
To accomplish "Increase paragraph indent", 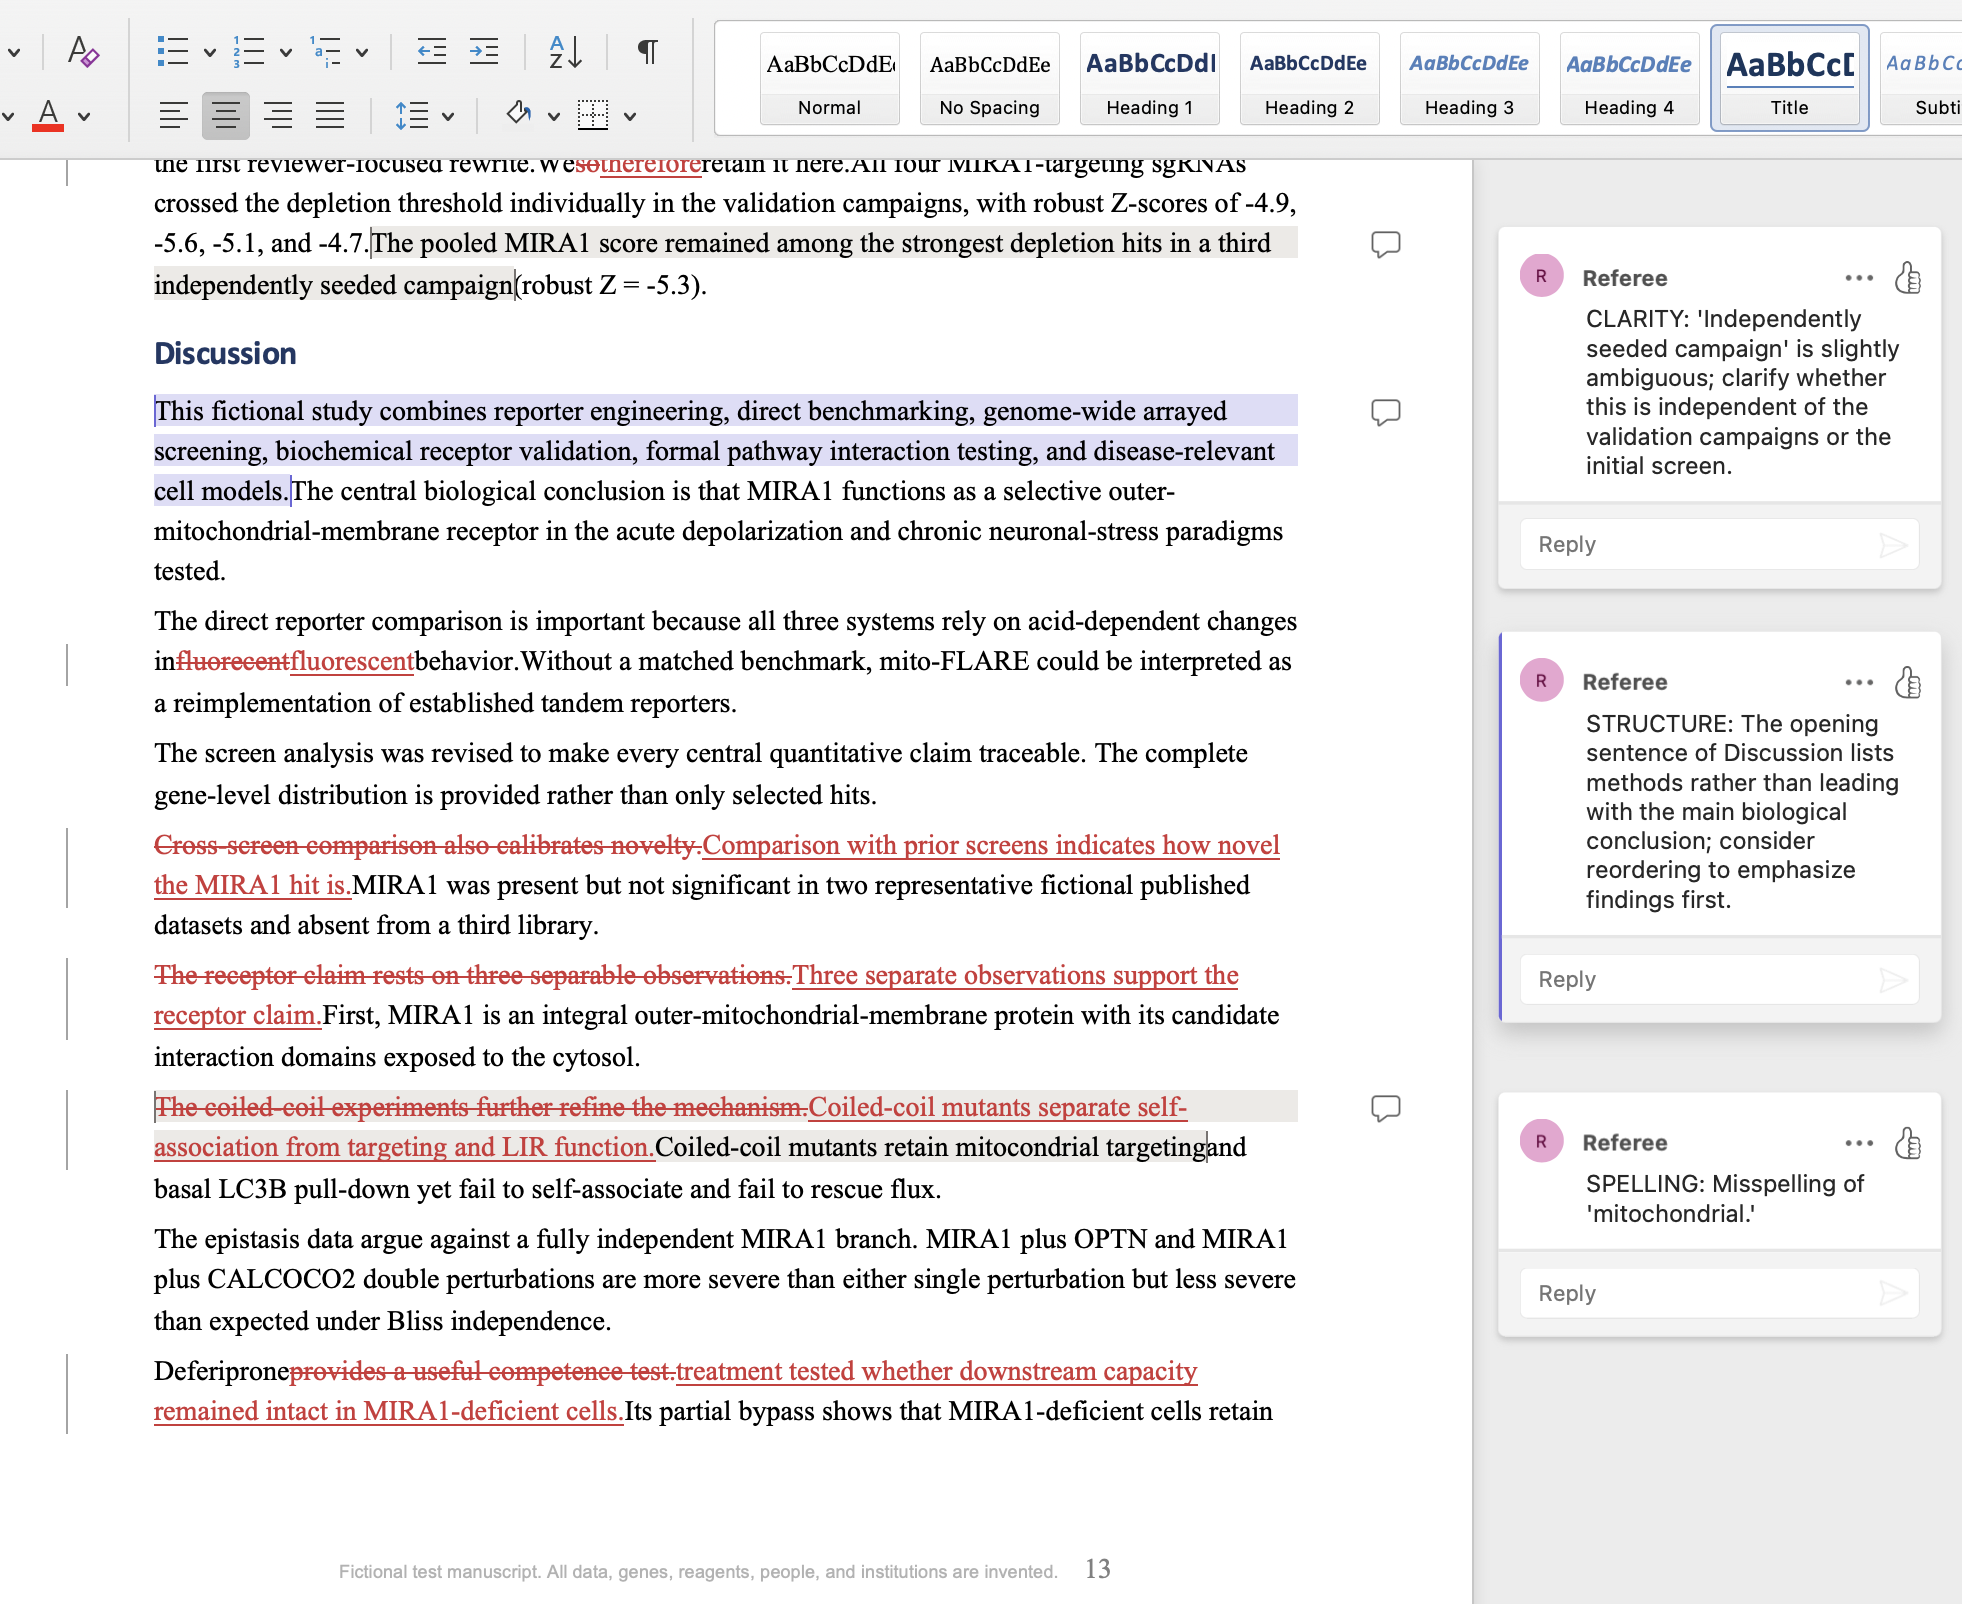I will point(484,51).
